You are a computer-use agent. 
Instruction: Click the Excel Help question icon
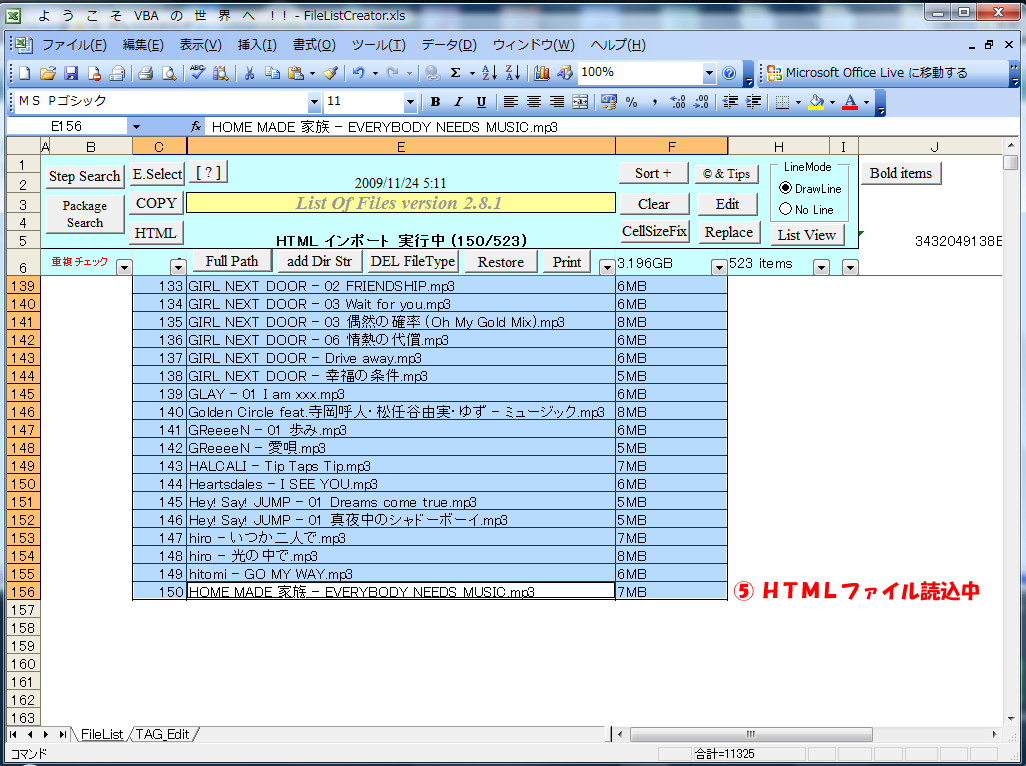(730, 73)
